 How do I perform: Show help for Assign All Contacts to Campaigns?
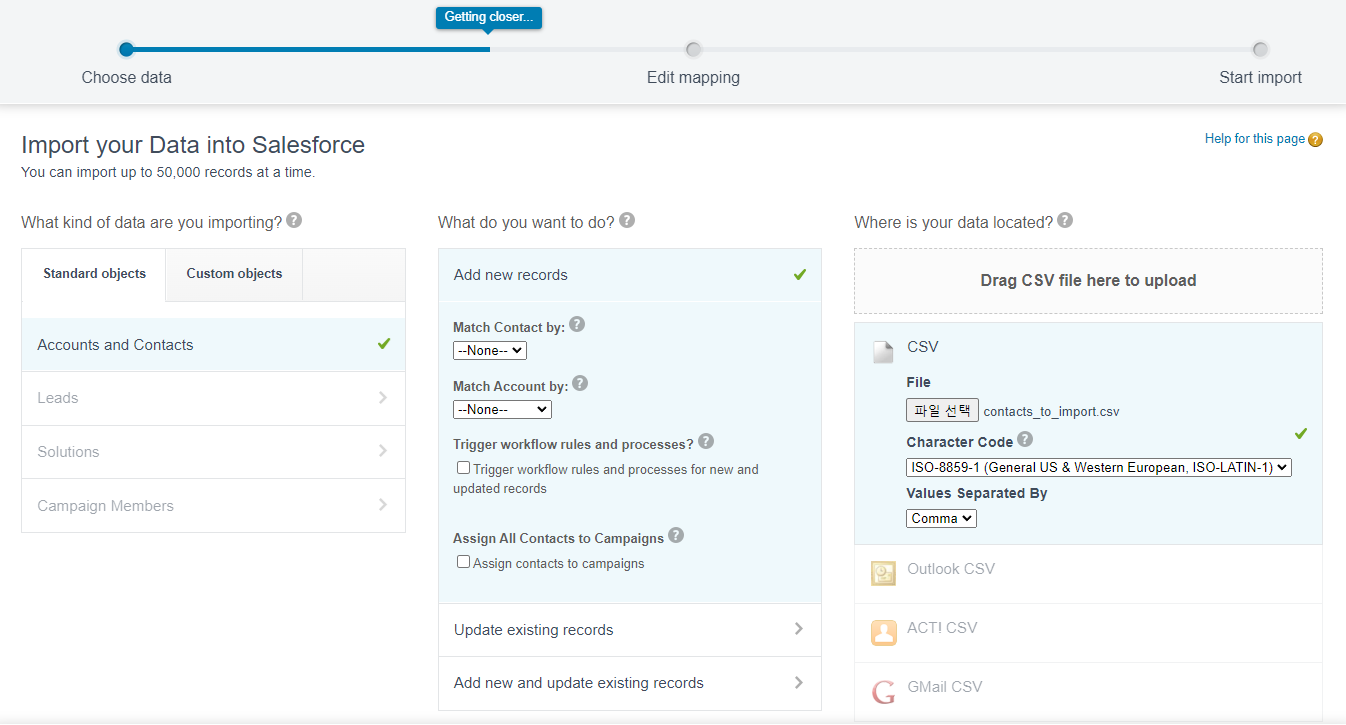(676, 535)
